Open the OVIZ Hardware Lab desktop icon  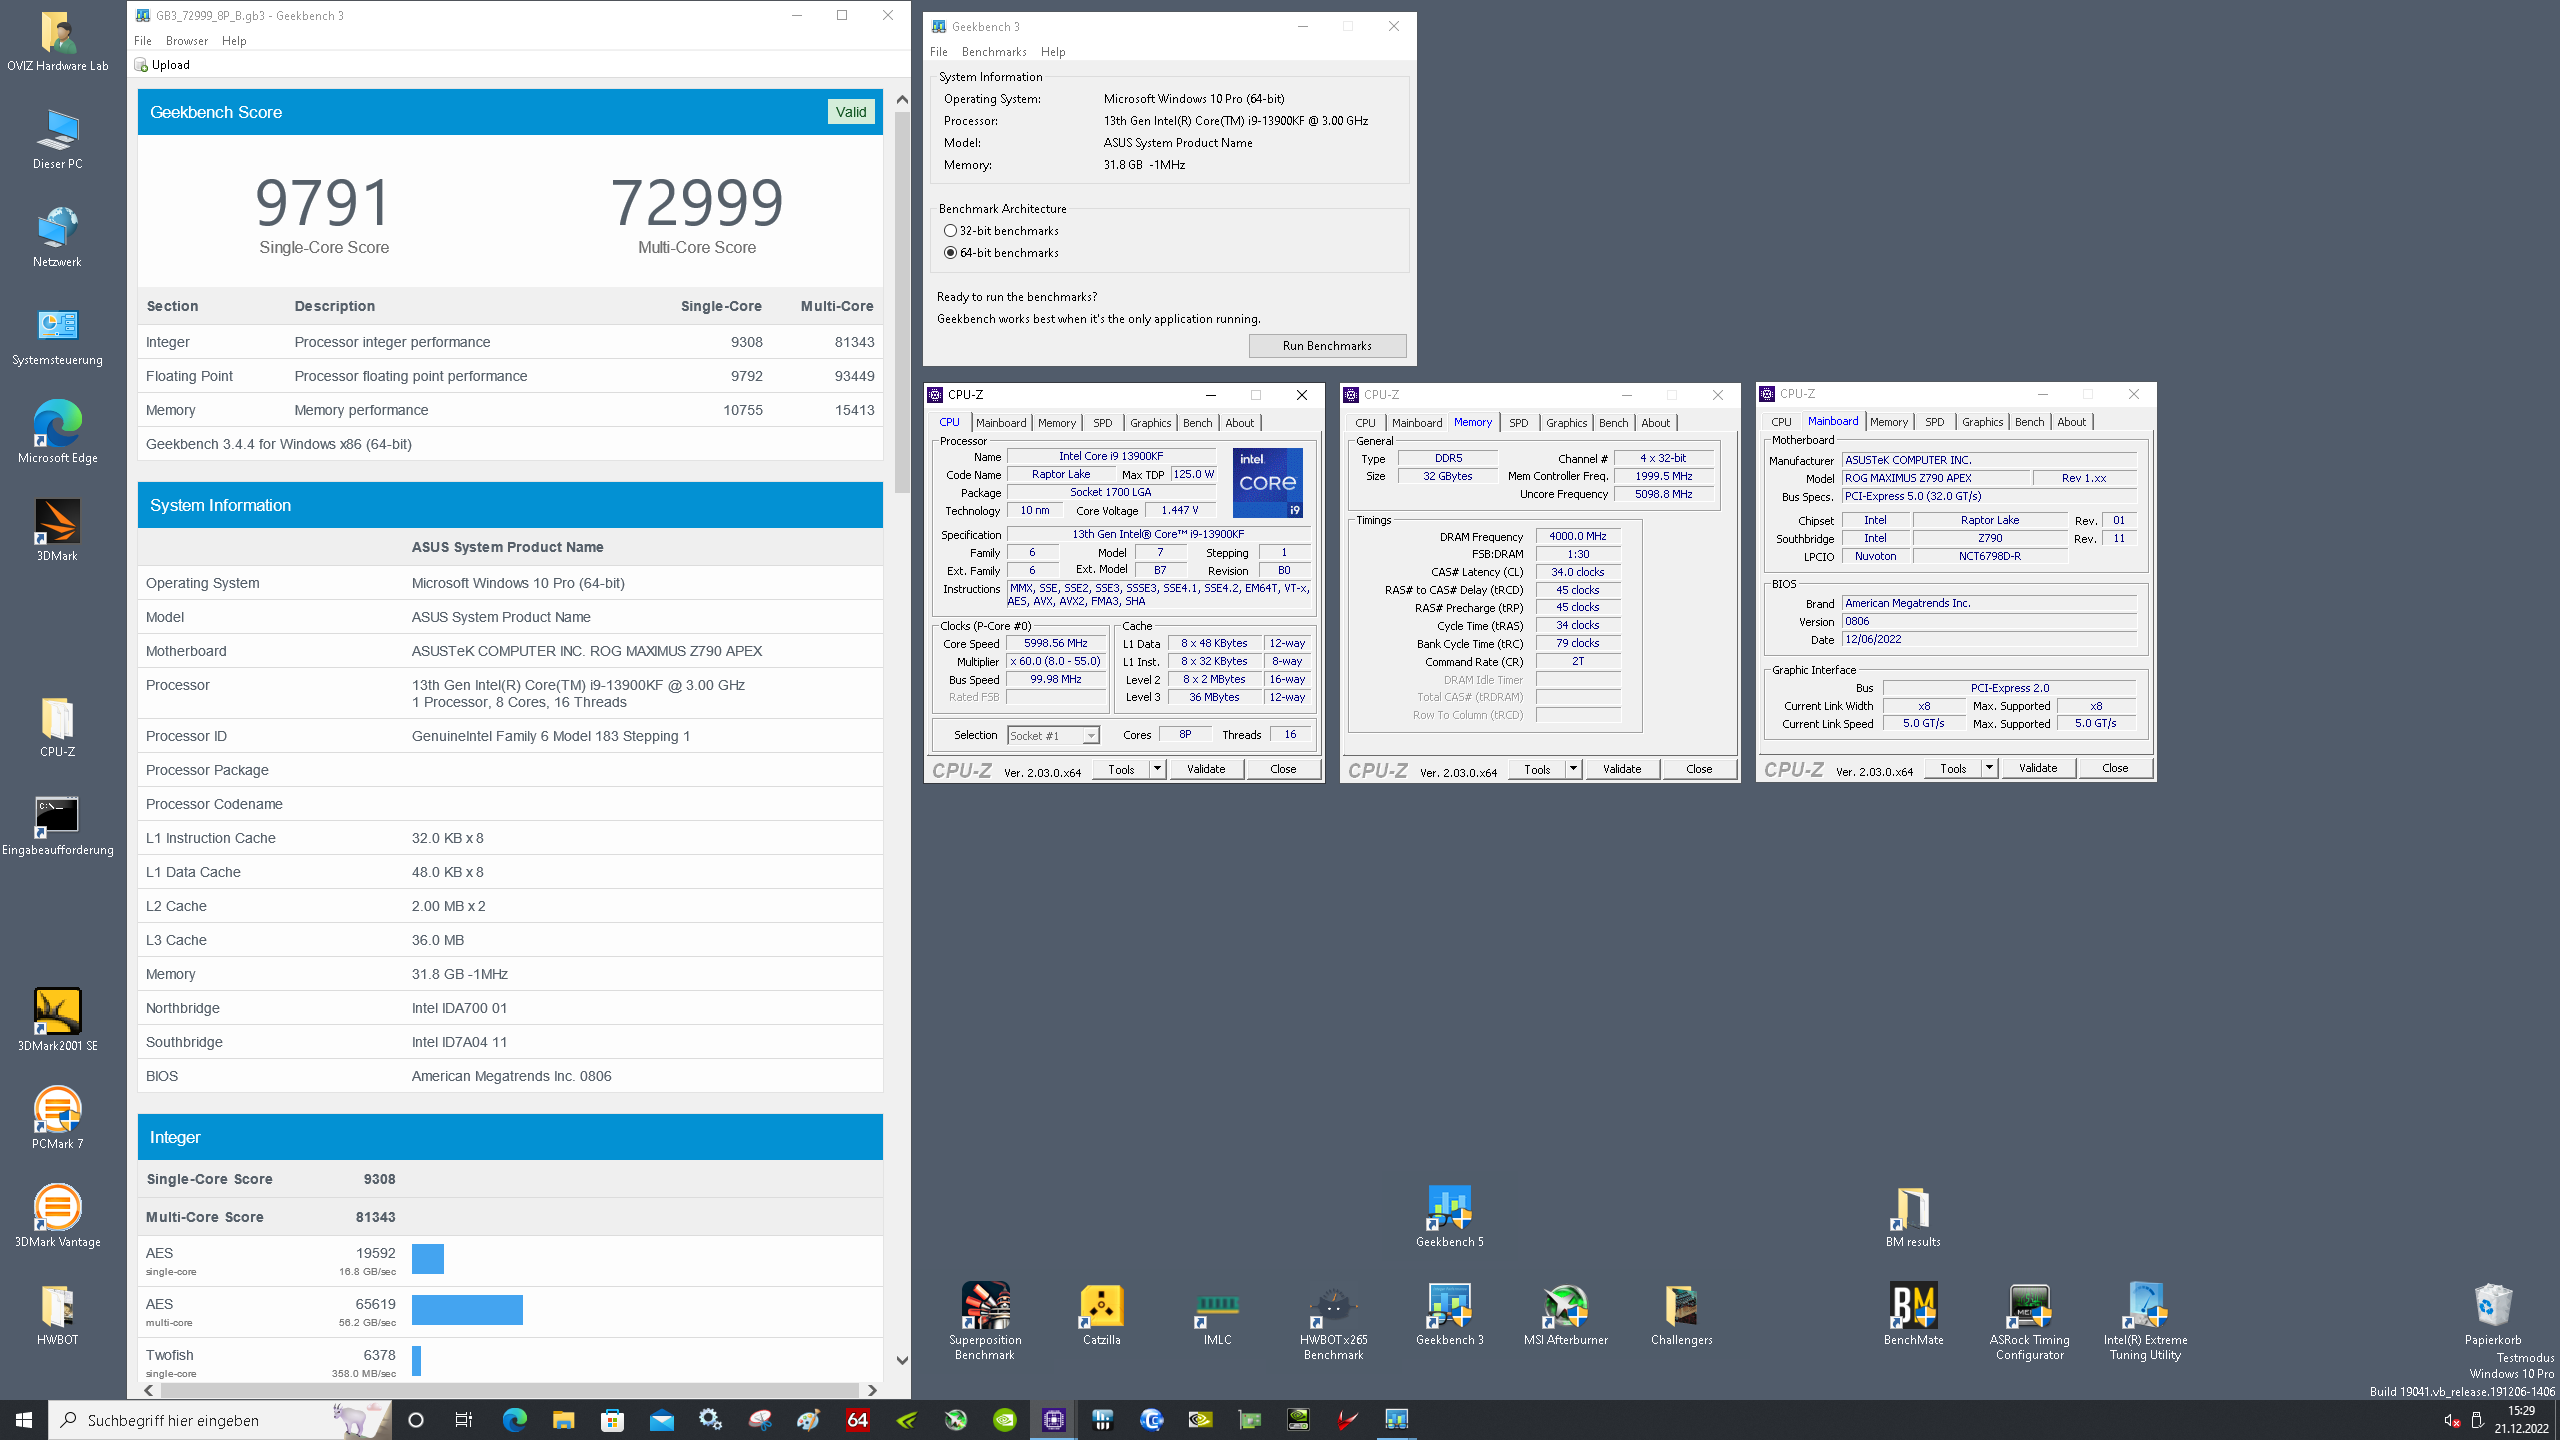[x=58, y=42]
